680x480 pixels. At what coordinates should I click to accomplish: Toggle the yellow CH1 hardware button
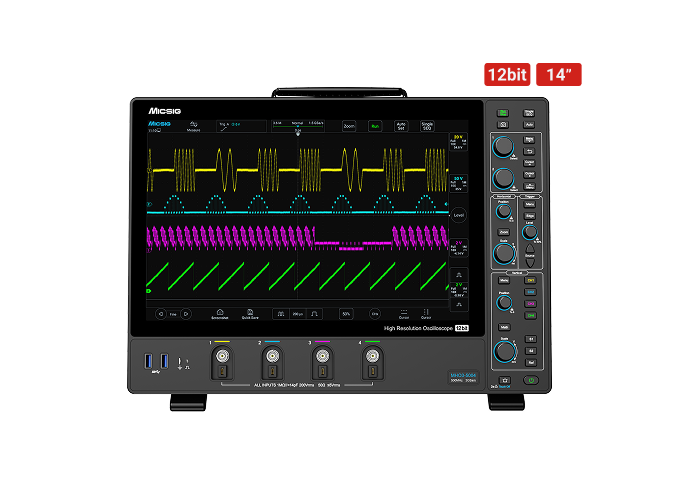pos(530,281)
